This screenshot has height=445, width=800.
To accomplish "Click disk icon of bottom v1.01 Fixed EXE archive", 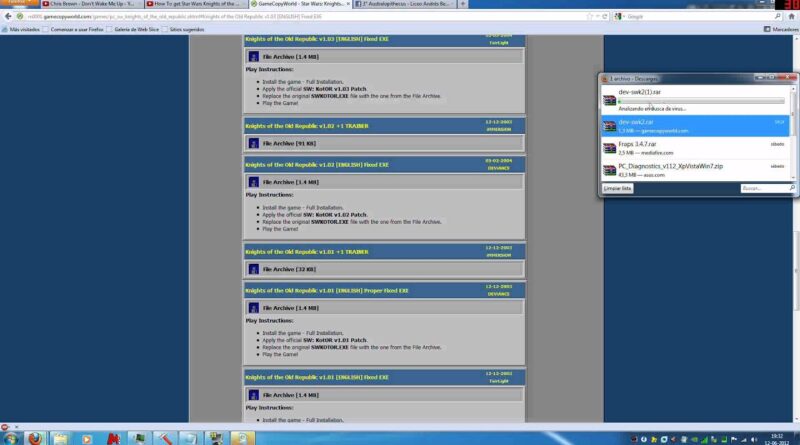I will click(x=254, y=395).
